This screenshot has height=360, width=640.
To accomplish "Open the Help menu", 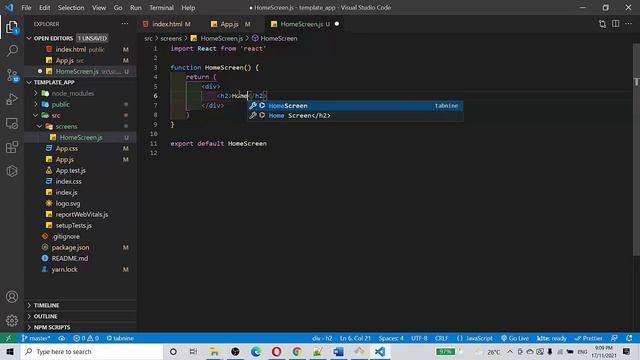I will (188, 7).
